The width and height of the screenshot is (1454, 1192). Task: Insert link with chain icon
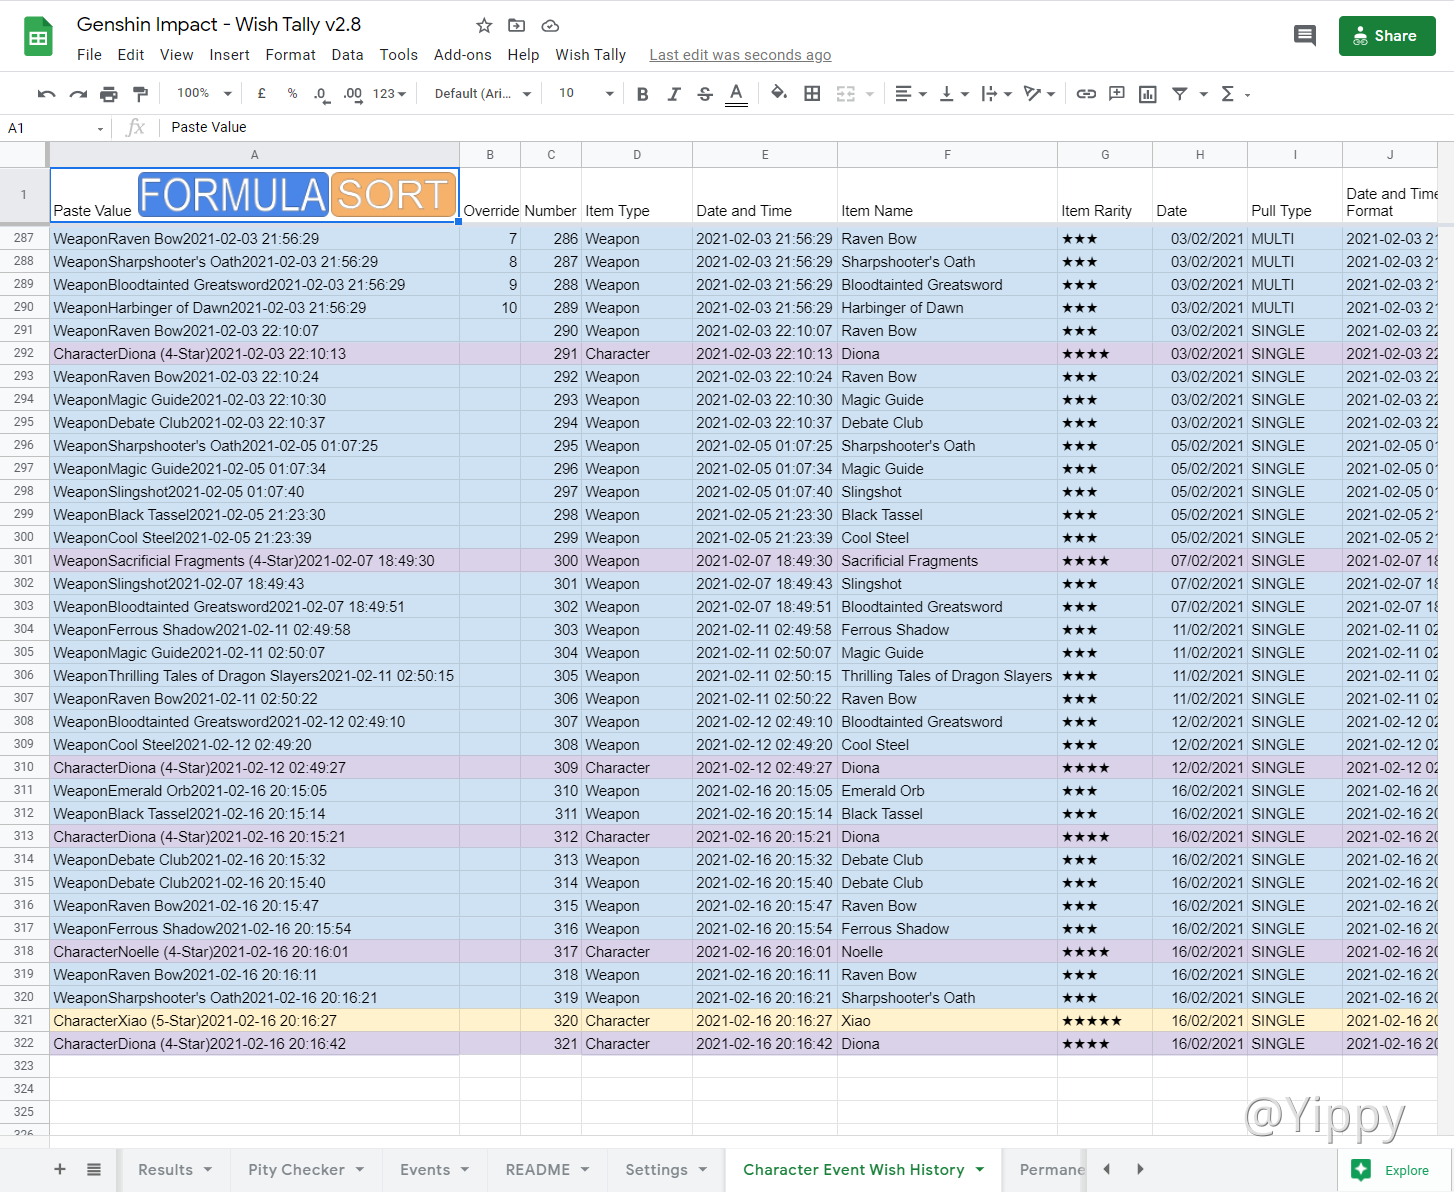click(1086, 94)
